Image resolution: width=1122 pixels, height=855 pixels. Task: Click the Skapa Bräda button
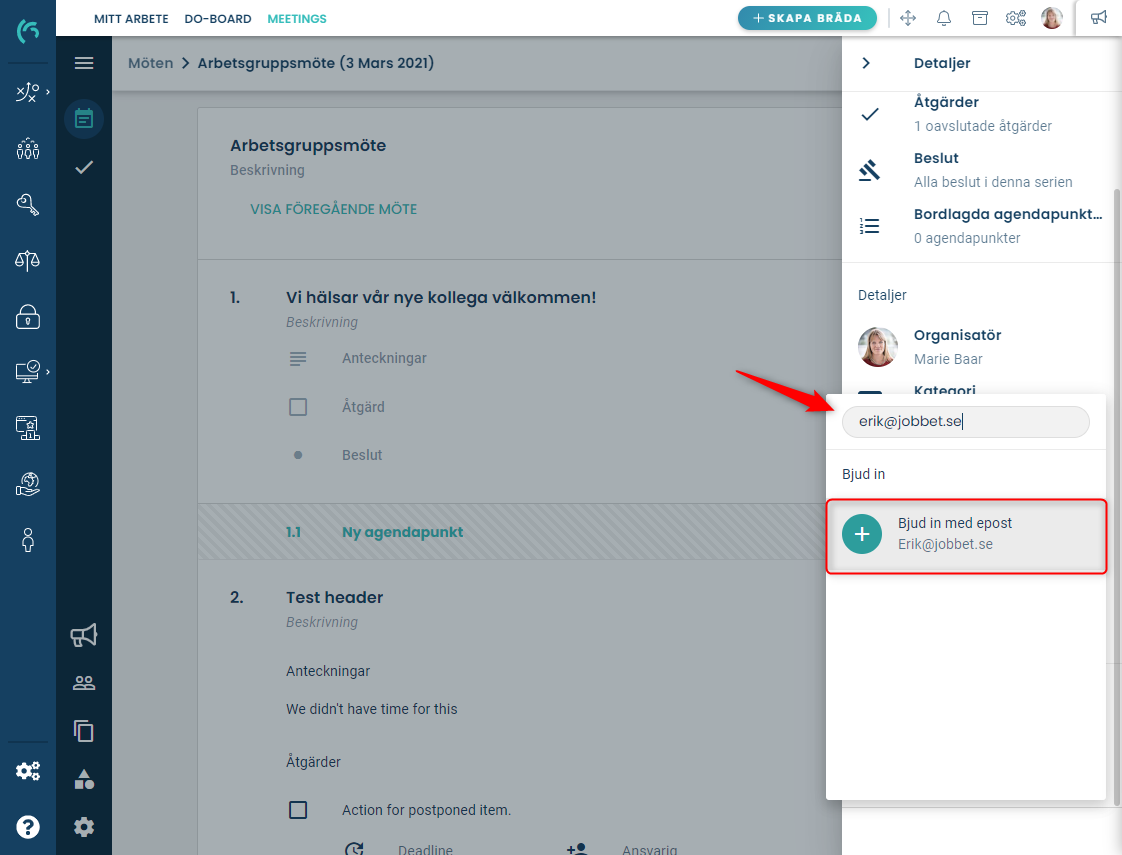coord(807,18)
